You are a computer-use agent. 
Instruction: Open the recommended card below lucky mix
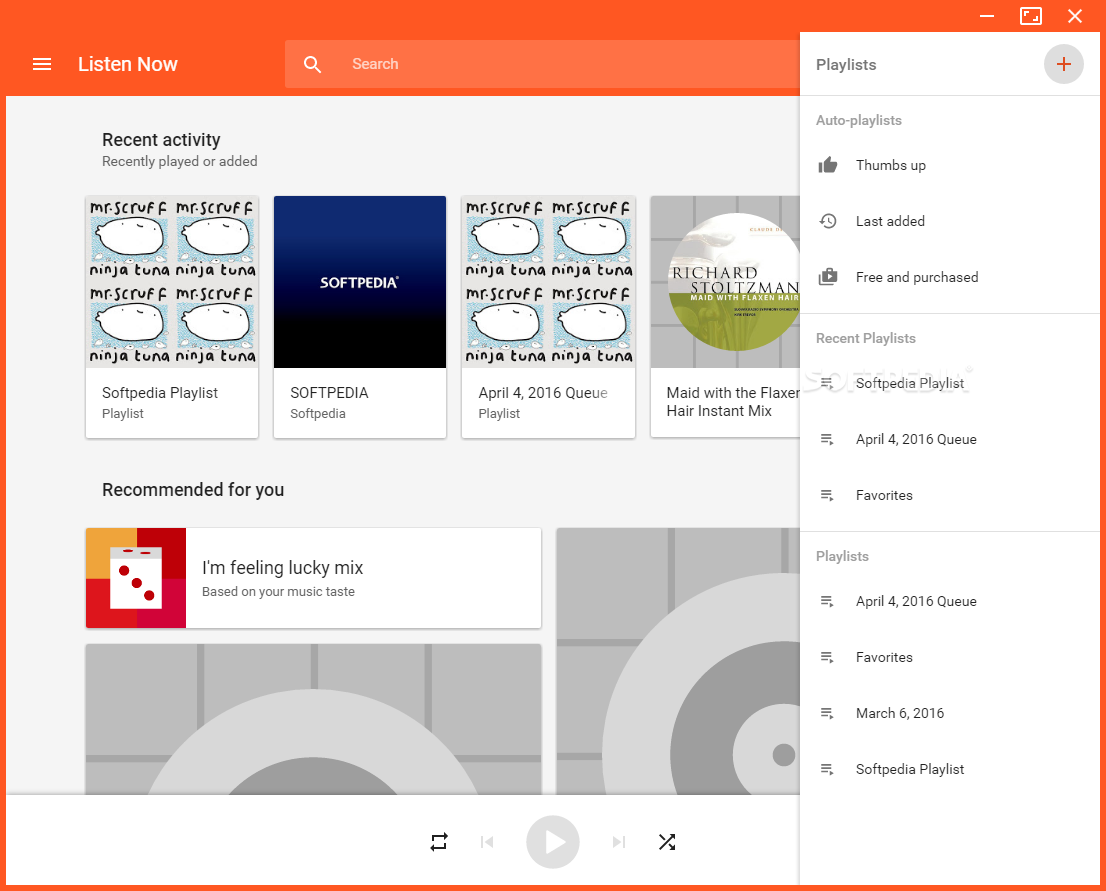pyautogui.click(x=313, y=719)
